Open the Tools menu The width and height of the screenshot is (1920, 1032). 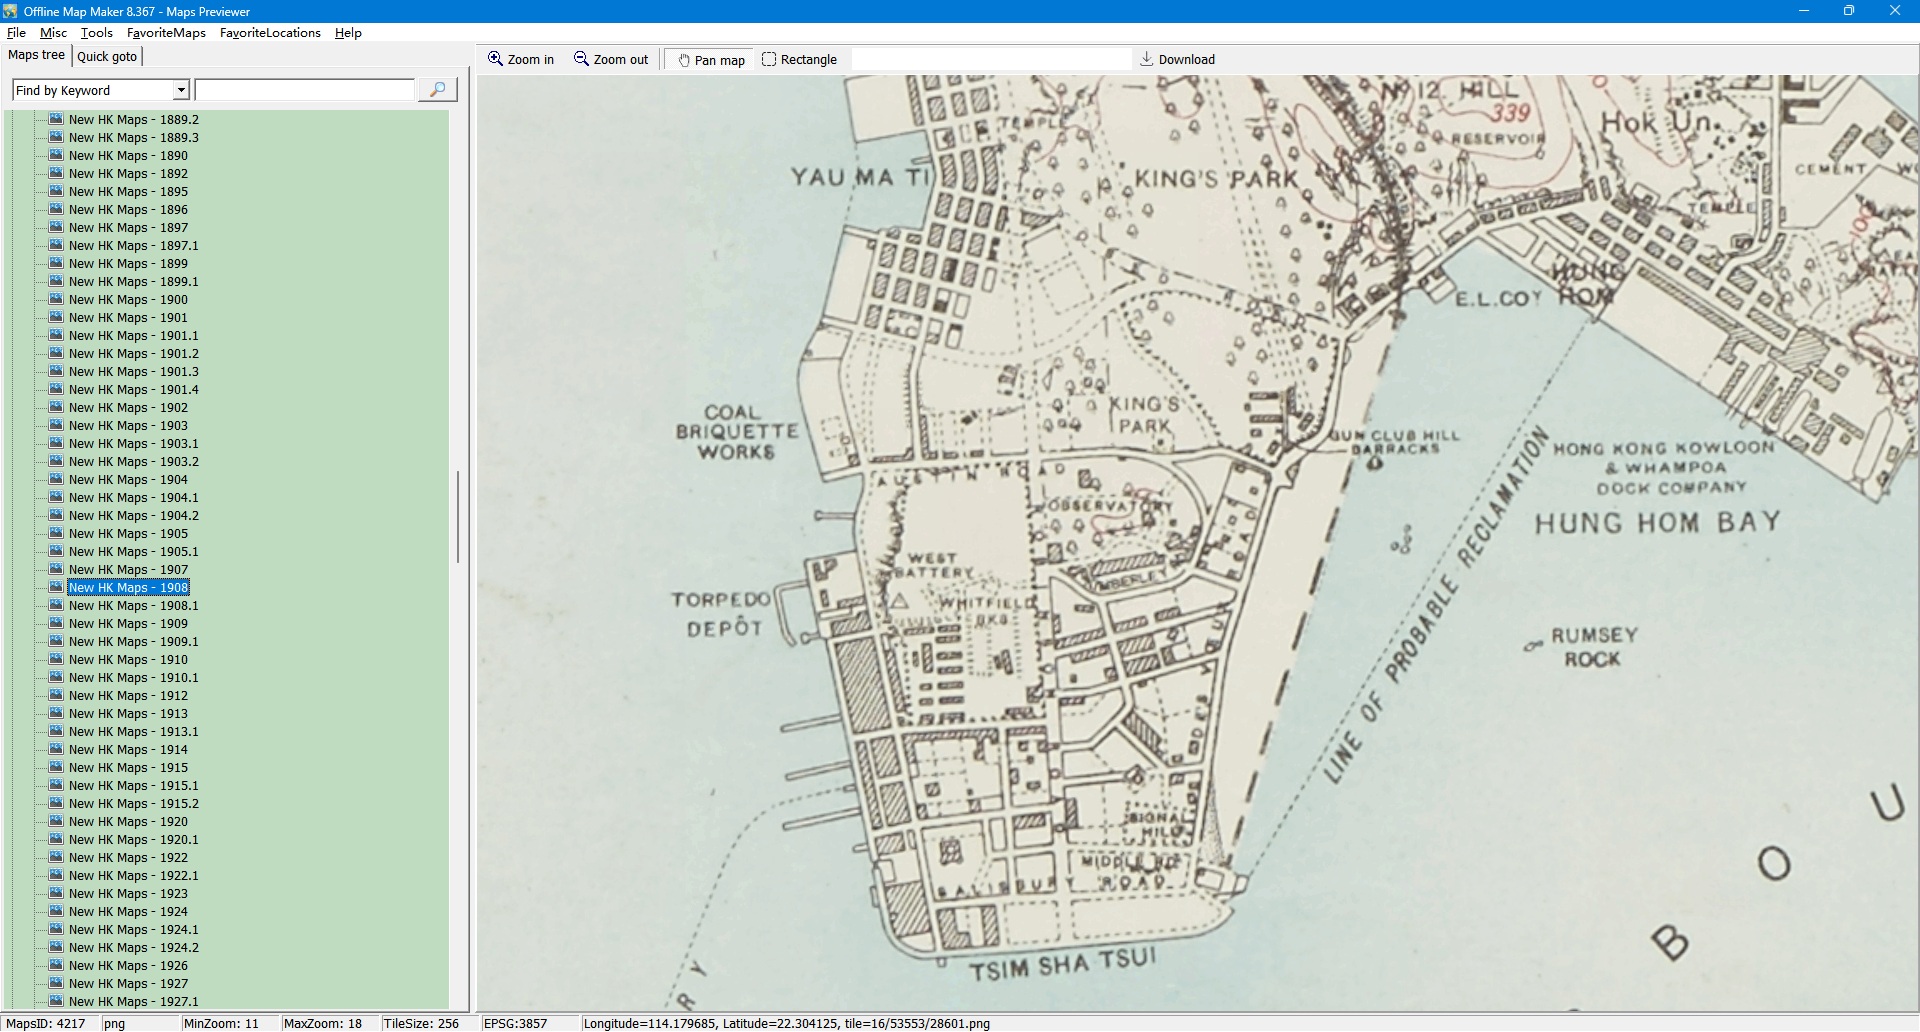(96, 33)
